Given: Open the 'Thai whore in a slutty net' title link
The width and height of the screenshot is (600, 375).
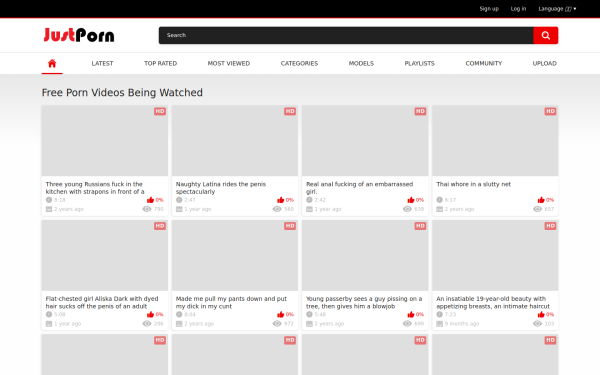Looking at the screenshot, I should (x=473, y=184).
